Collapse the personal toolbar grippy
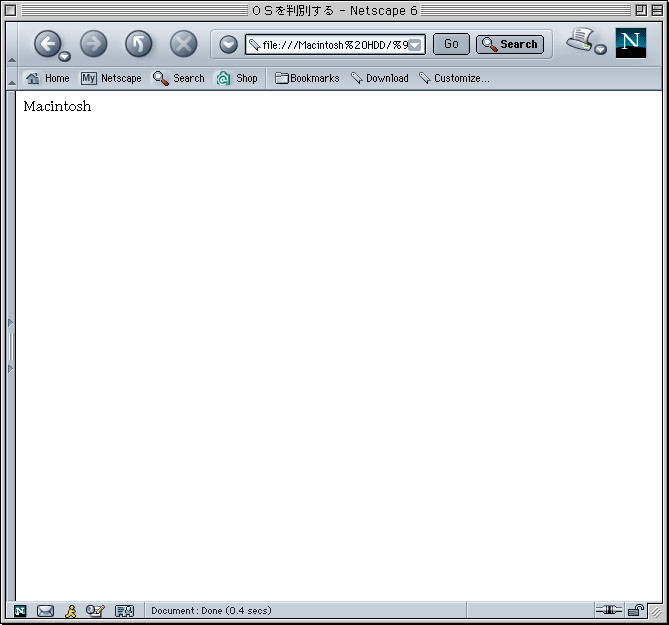The width and height of the screenshot is (669, 625). [x=12, y=78]
